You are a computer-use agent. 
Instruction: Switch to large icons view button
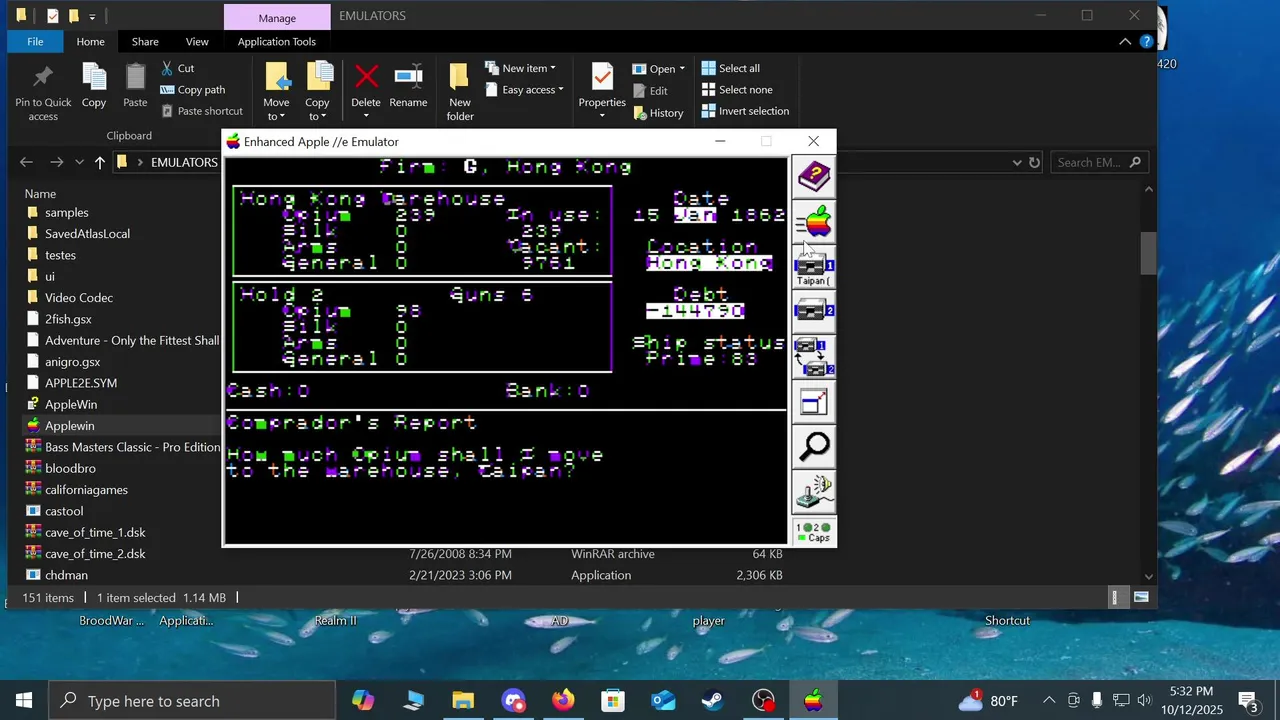pyautogui.click(x=1139, y=597)
